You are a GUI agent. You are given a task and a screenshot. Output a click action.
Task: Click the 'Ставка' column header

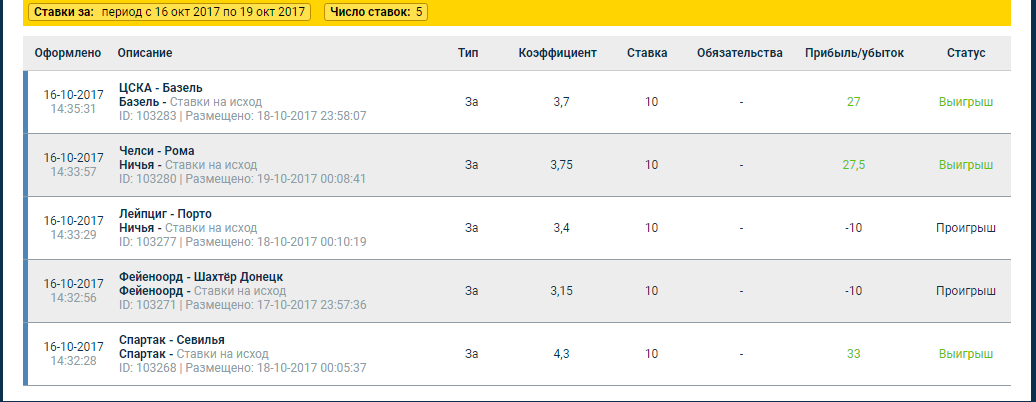[x=647, y=53]
